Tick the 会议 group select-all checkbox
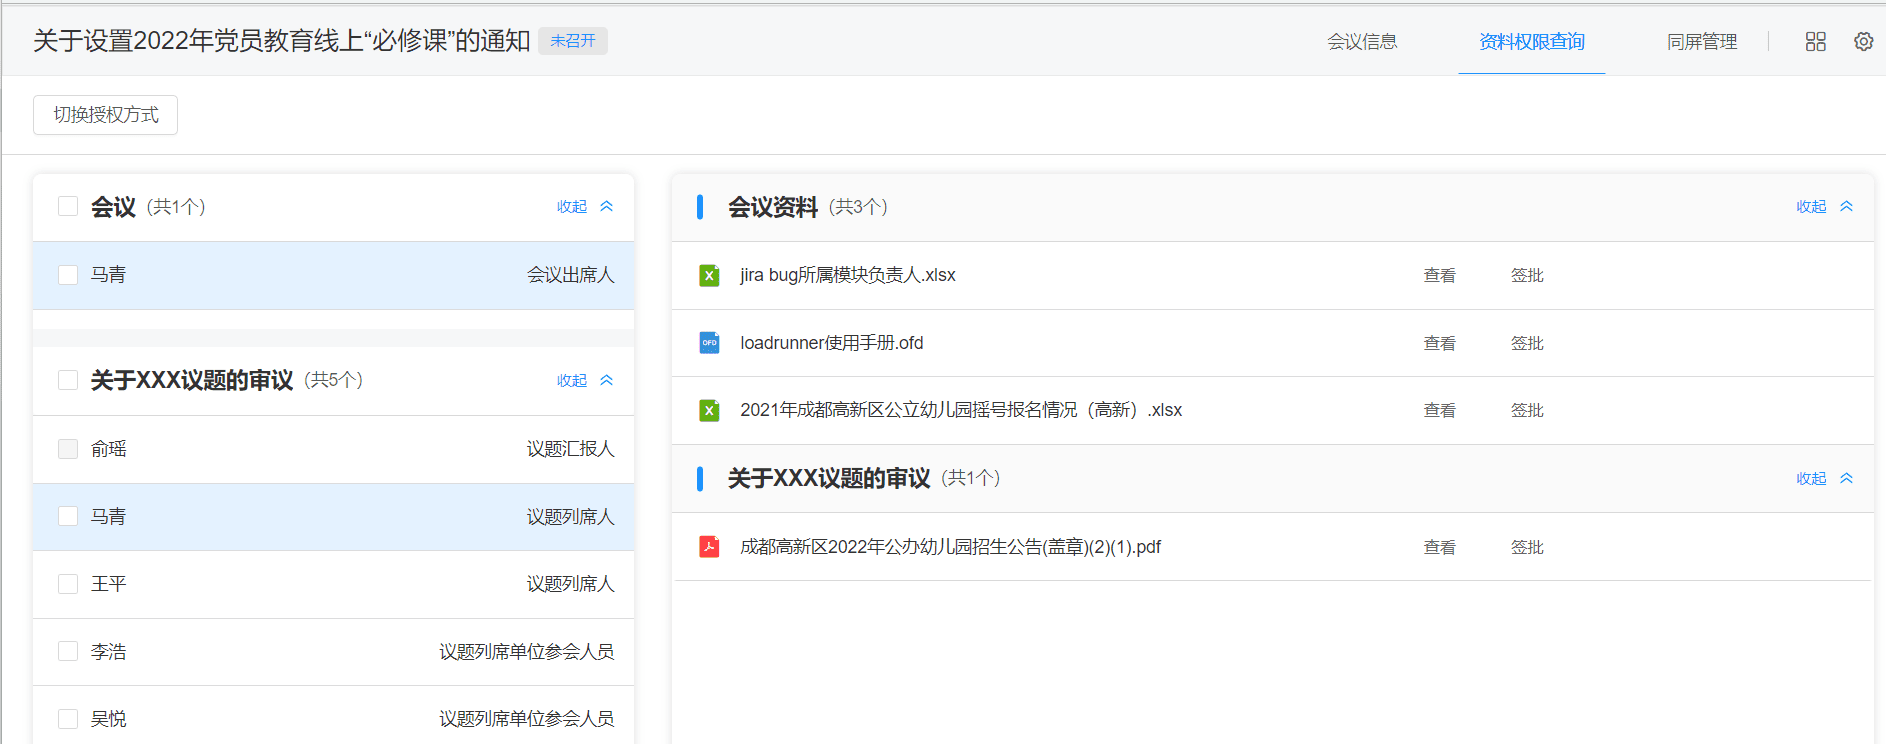This screenshot has width=1886, height=744. tap(68, 206)
